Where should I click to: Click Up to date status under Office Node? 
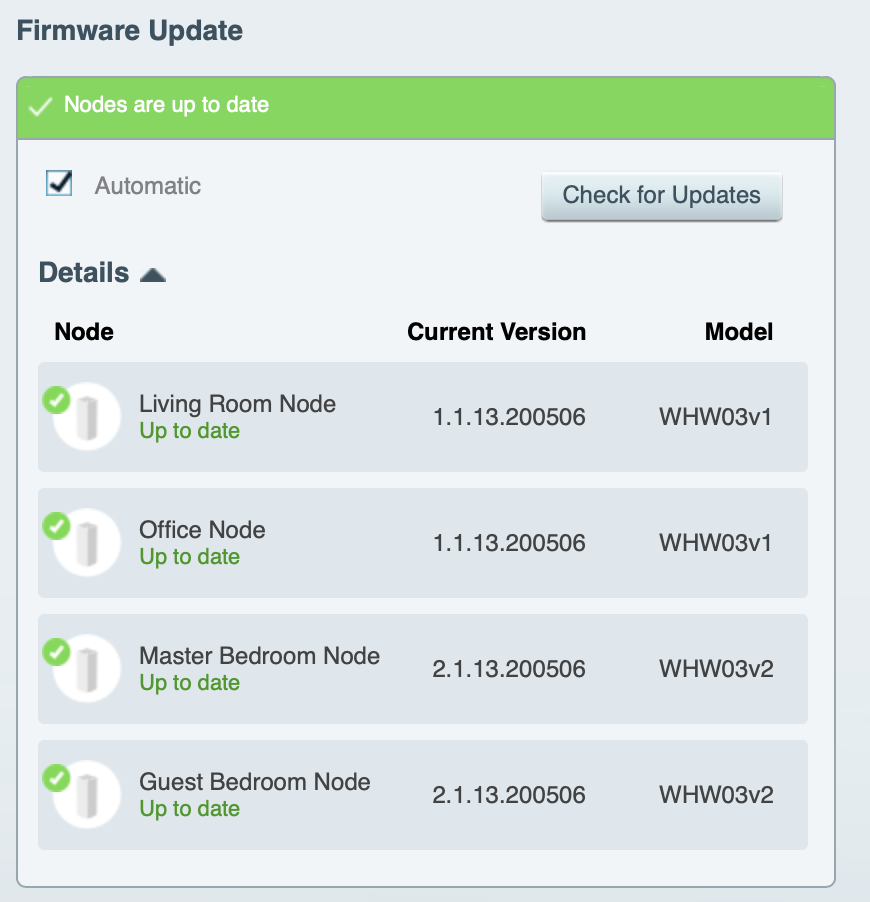(189, 557)
